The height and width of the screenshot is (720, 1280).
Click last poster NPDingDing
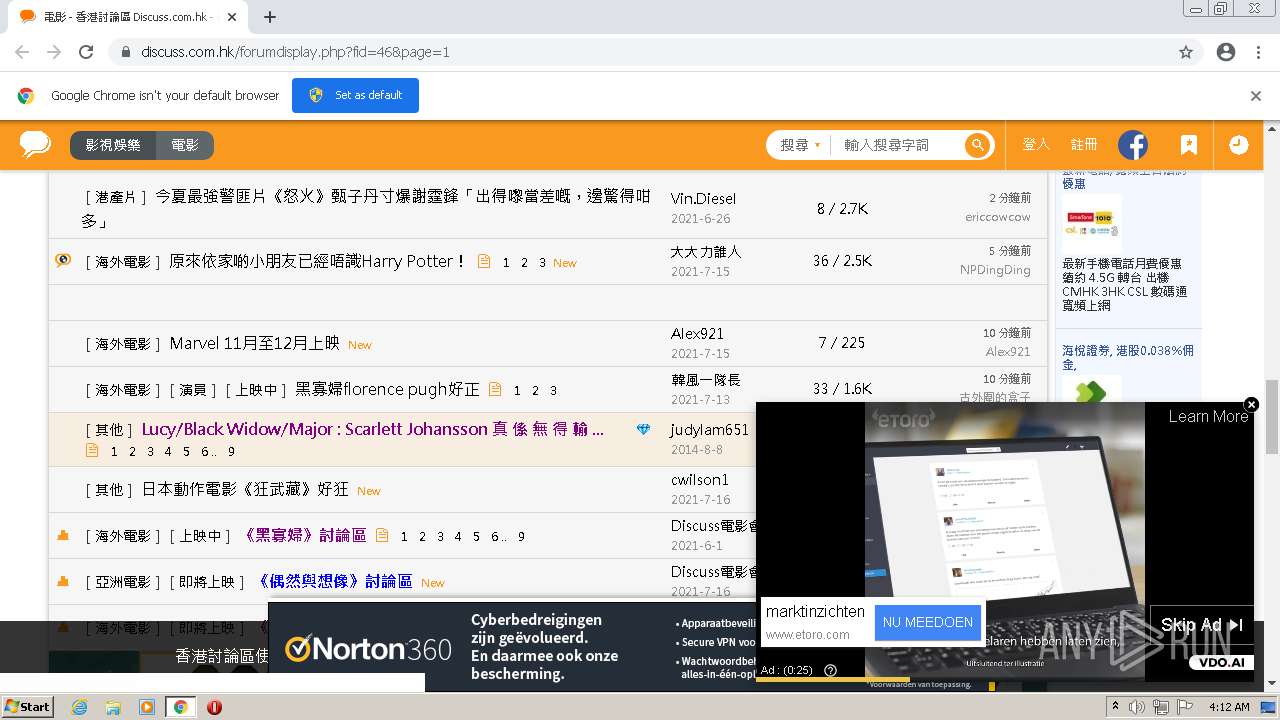(995, 270)
